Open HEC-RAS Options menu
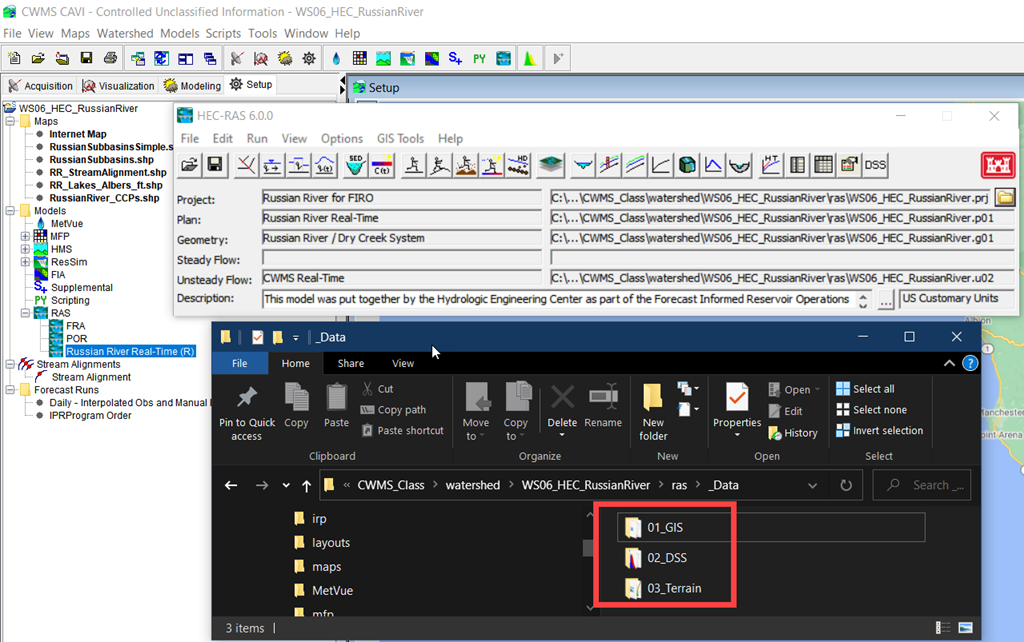This screenshot has height=642, width=1024. [342, 138]
